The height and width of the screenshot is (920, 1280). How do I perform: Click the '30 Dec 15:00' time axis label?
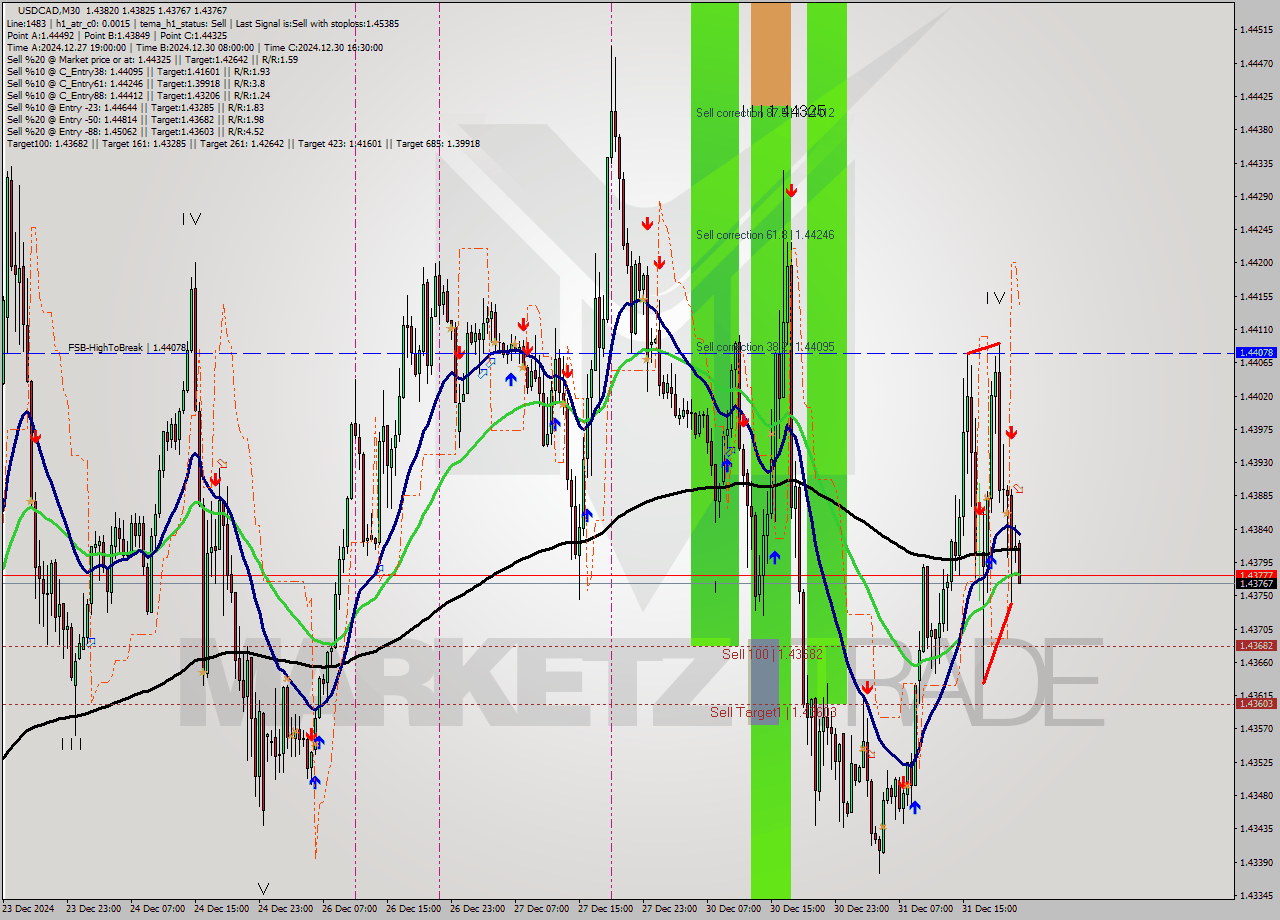(x=797, y=909)
